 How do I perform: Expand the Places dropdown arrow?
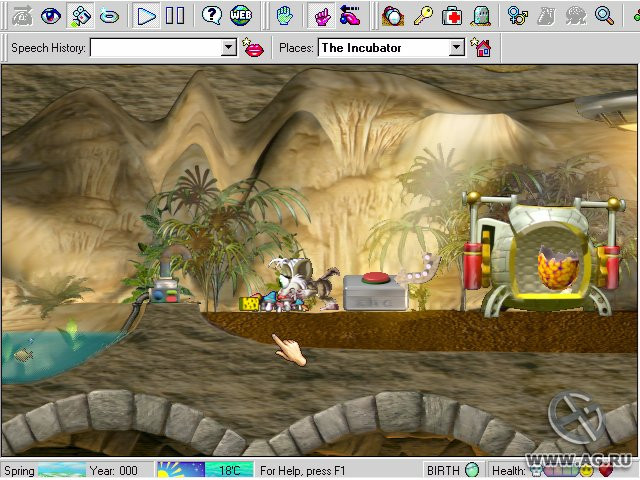click(x=457, y=48)
